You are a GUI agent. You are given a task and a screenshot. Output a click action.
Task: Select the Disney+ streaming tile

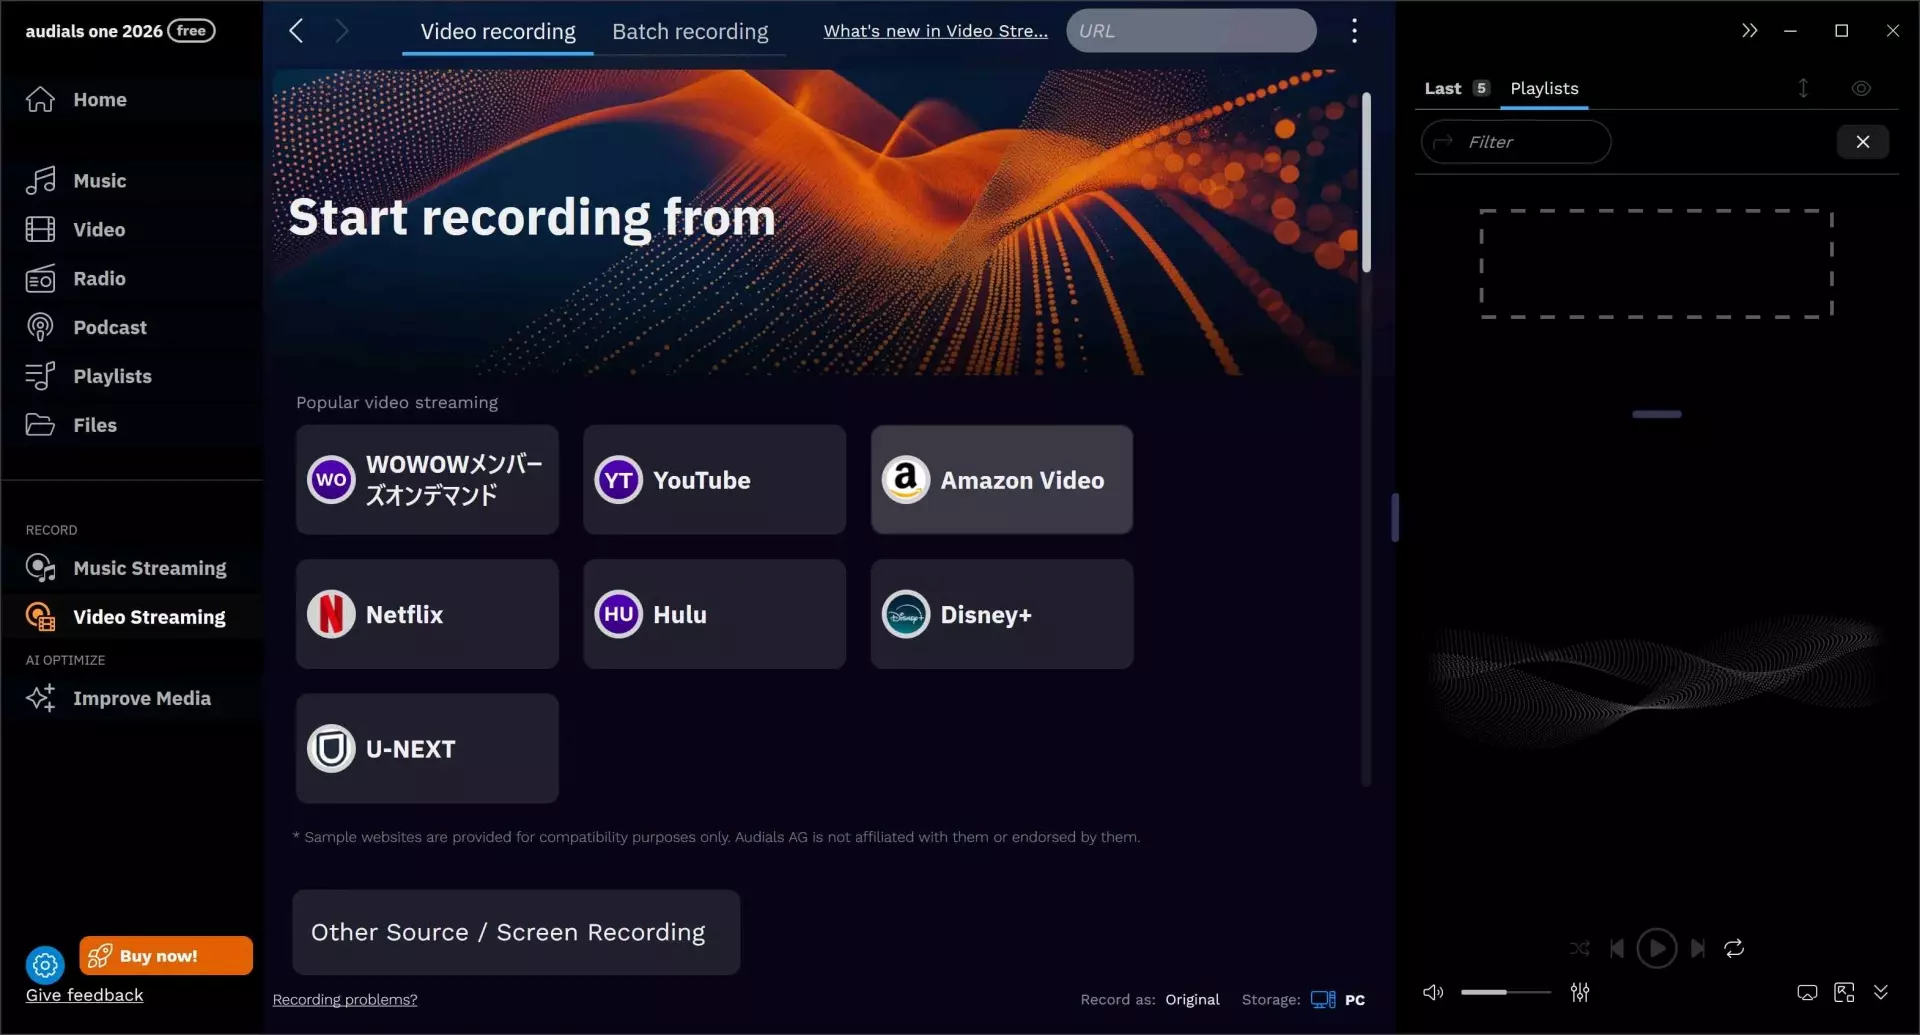point(1001,614)
